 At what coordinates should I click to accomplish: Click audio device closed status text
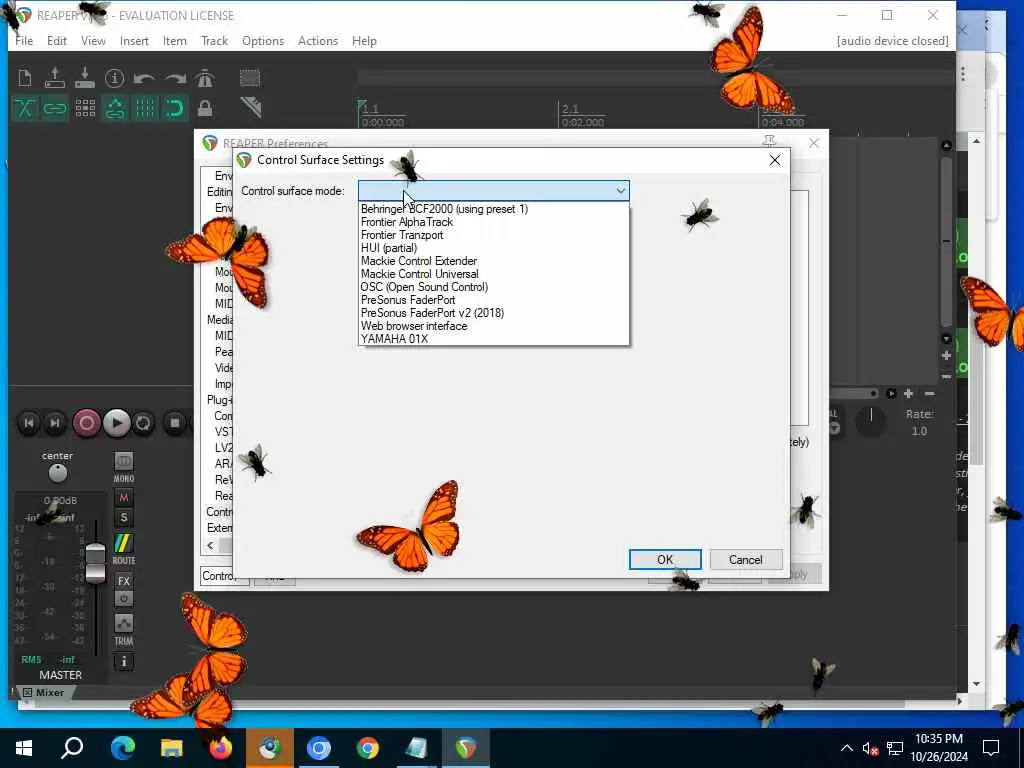(892, 40)
